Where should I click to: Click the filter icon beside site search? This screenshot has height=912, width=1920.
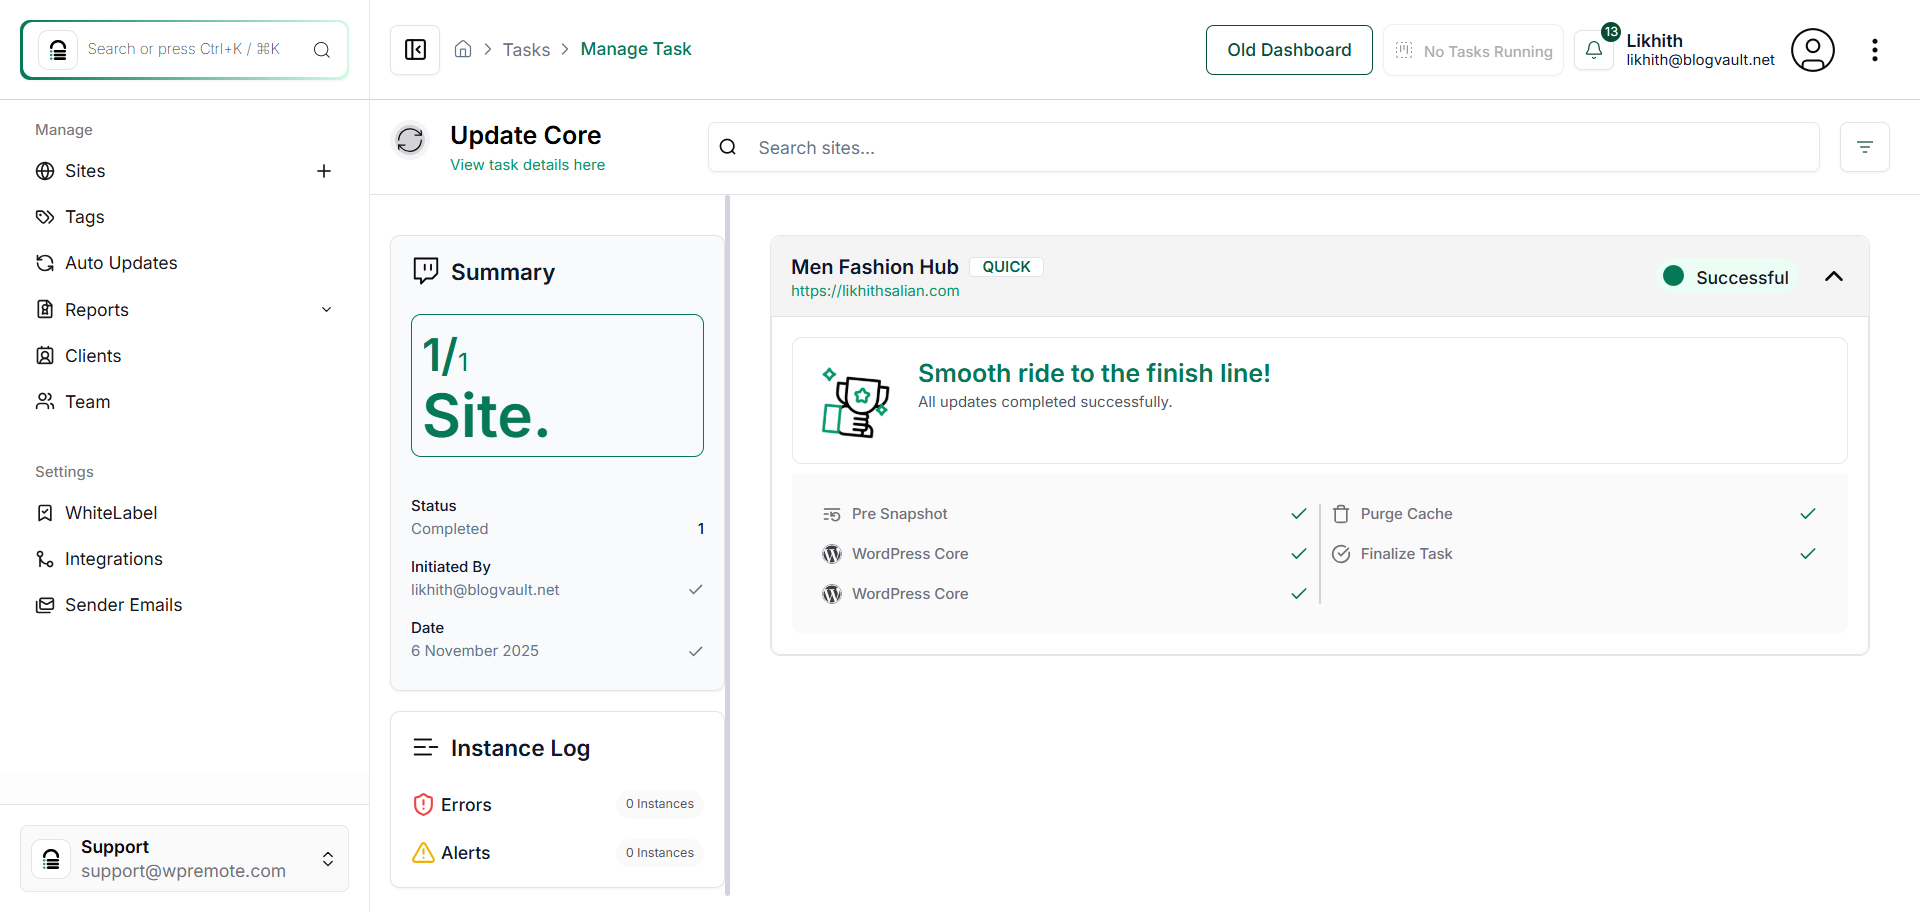(x=1865, y=147)
